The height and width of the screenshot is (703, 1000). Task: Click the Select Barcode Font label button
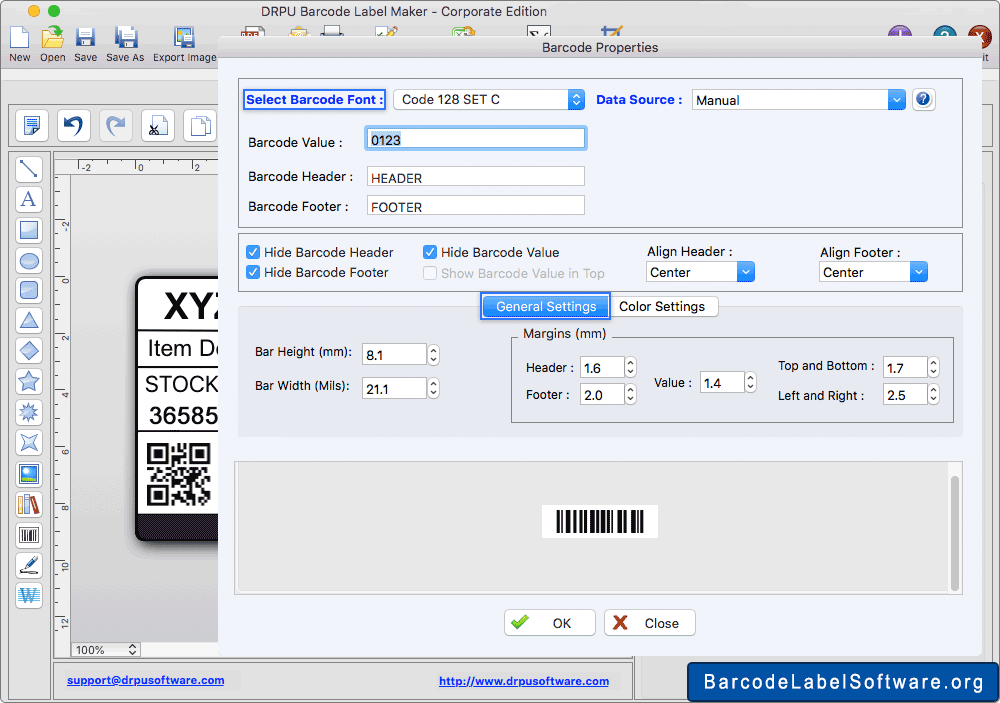click(x=314, y=100)
